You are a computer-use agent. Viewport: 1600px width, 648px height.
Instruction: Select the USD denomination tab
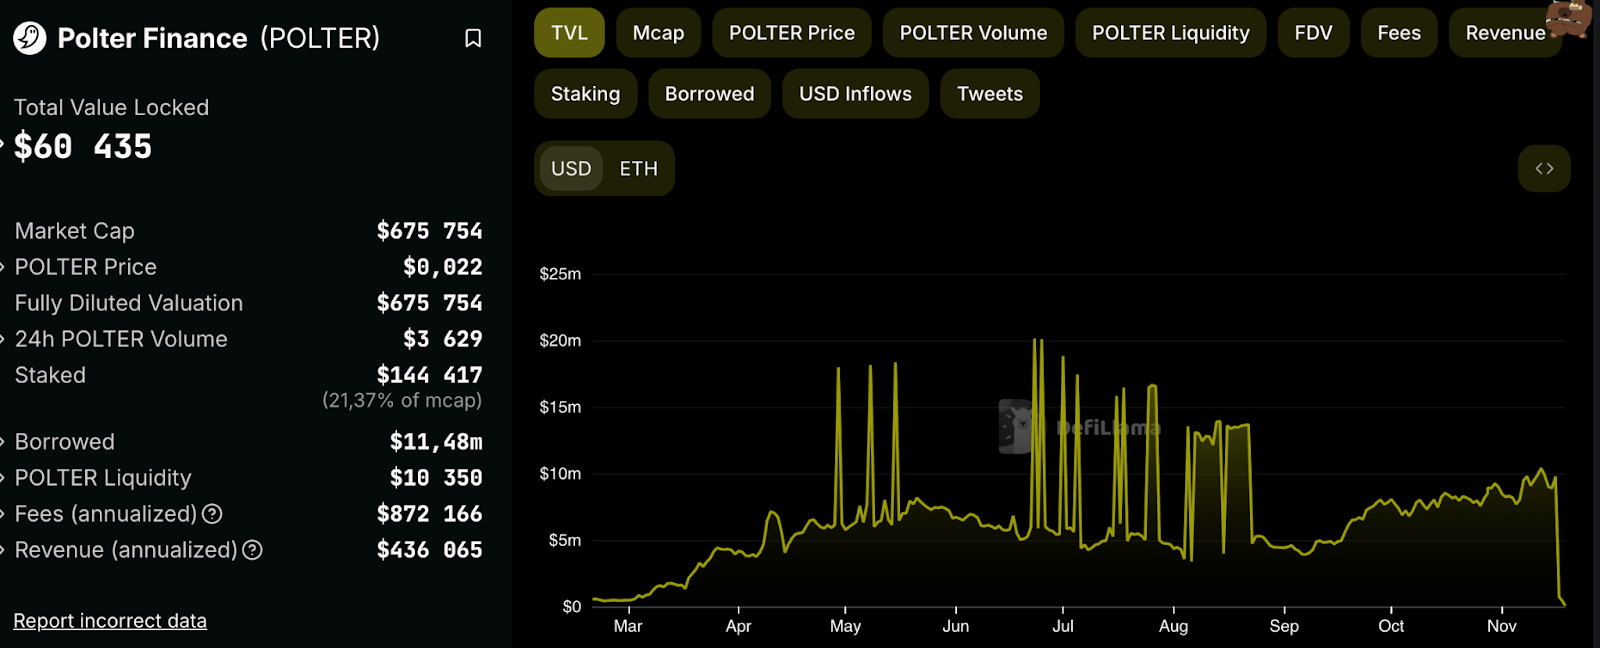tap(571, 169)
